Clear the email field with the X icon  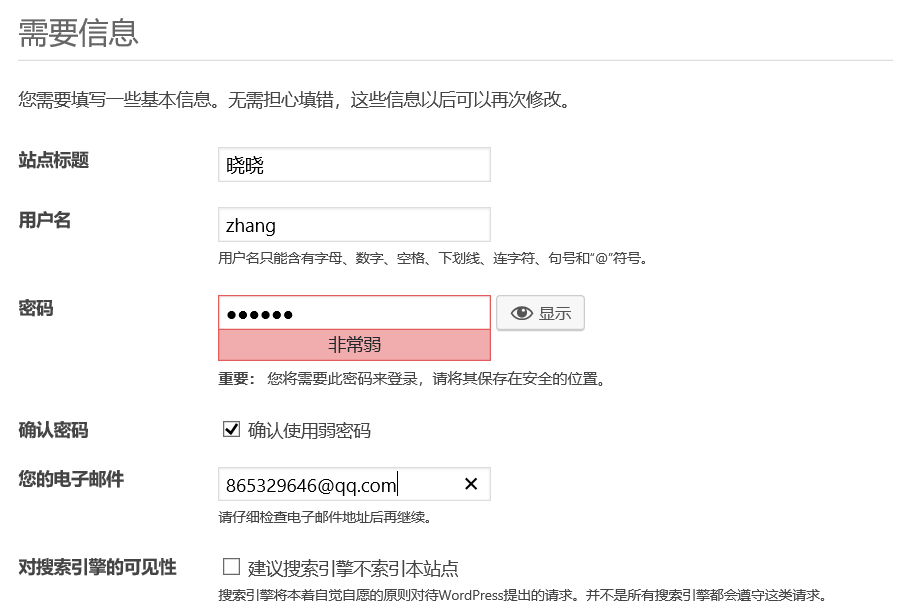[x=471, y=484]
